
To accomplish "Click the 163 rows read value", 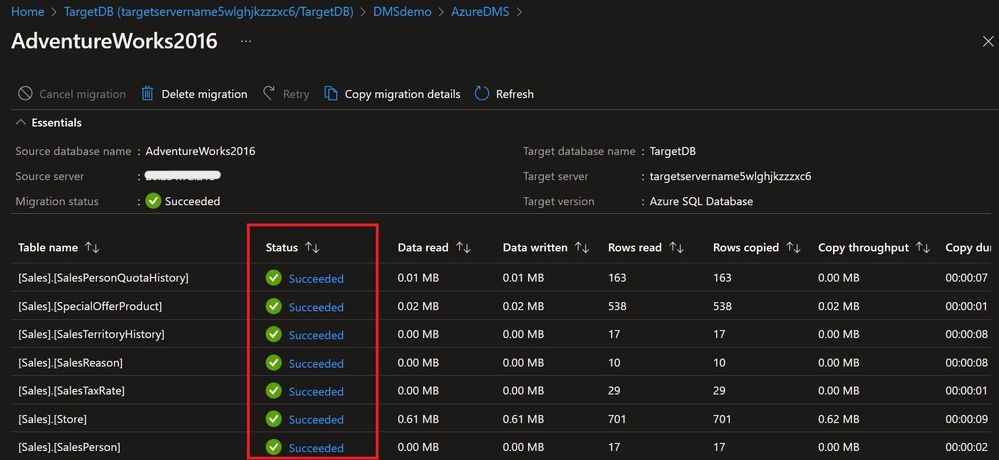I will tap(617, 278).
